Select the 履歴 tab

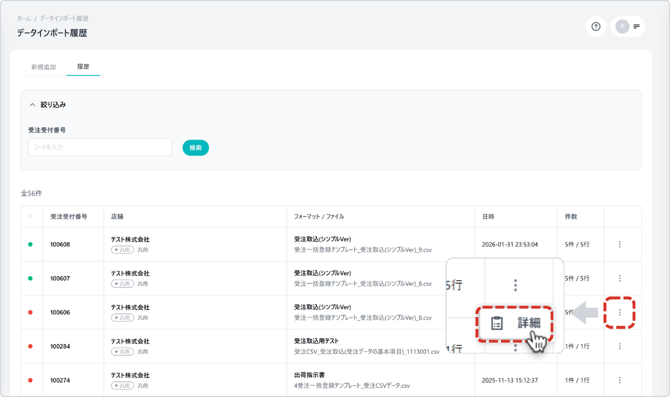click(x=83, y=67)
